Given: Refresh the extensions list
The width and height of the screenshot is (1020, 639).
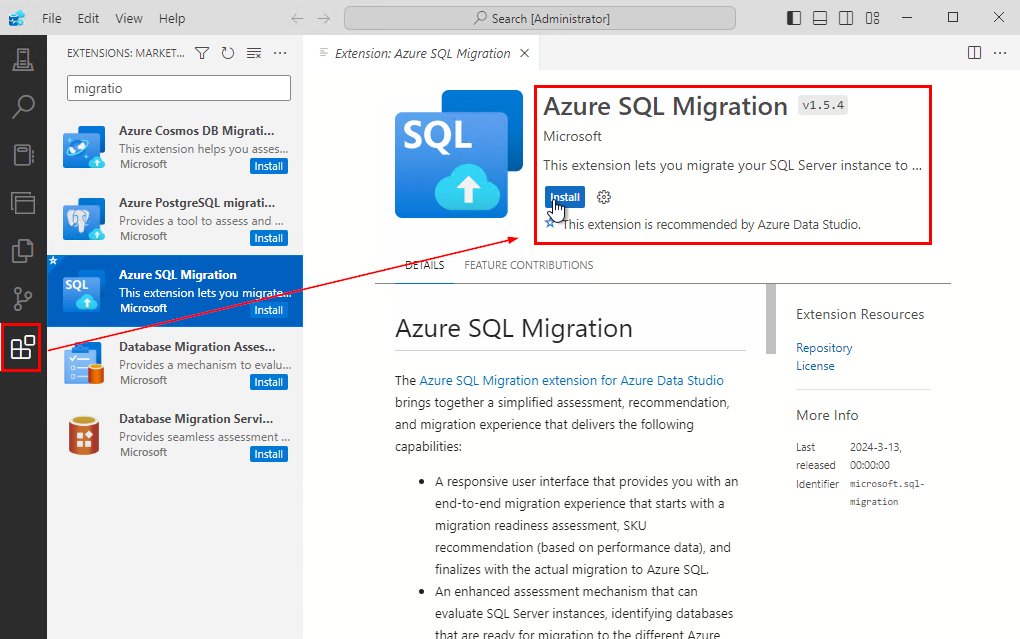Looking at the screenshot, I should pyautogui.click(x=228, y=53).
